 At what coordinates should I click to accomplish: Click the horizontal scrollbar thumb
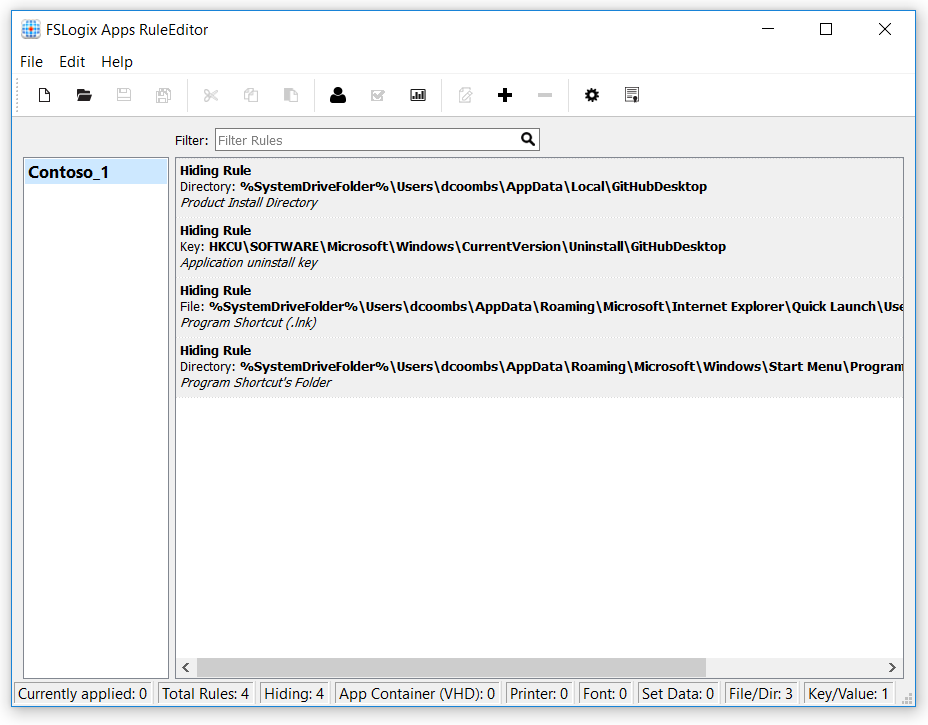coord(451,668)
